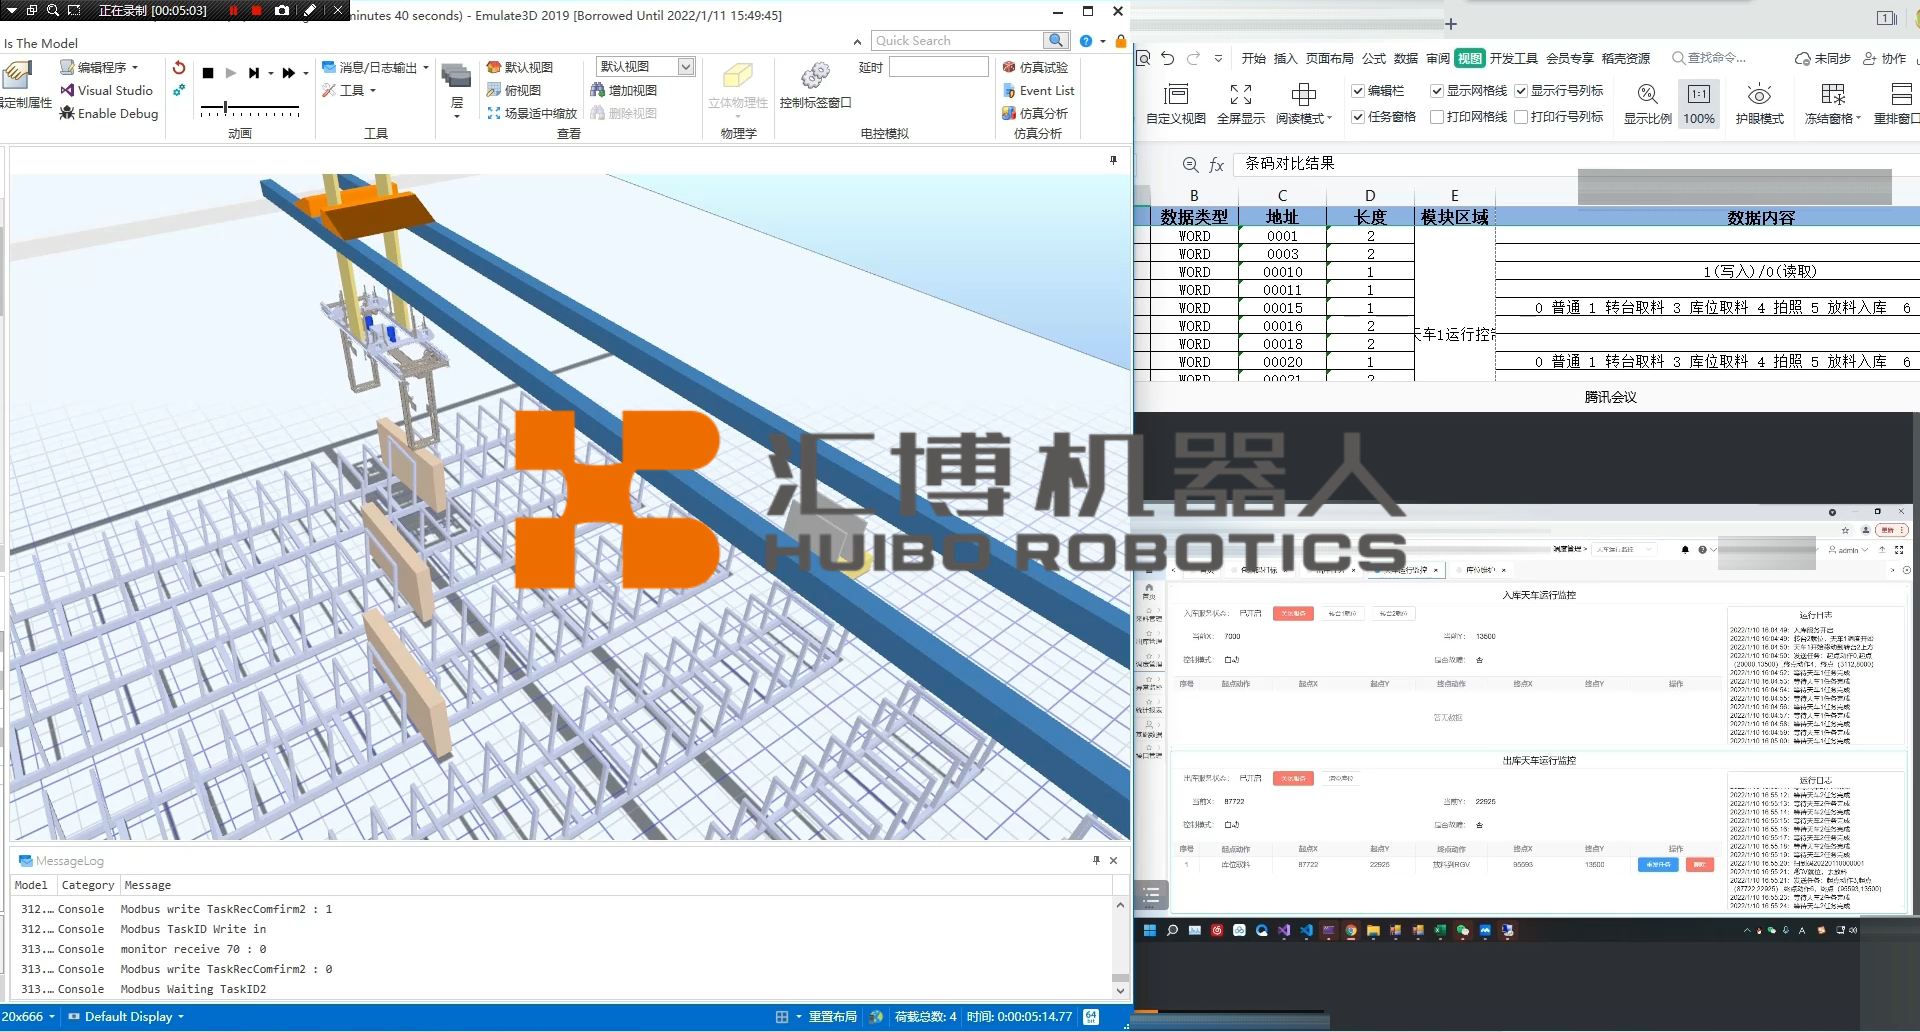Click 自定义视图 custom view in WPS

(x=1176, y=103)
